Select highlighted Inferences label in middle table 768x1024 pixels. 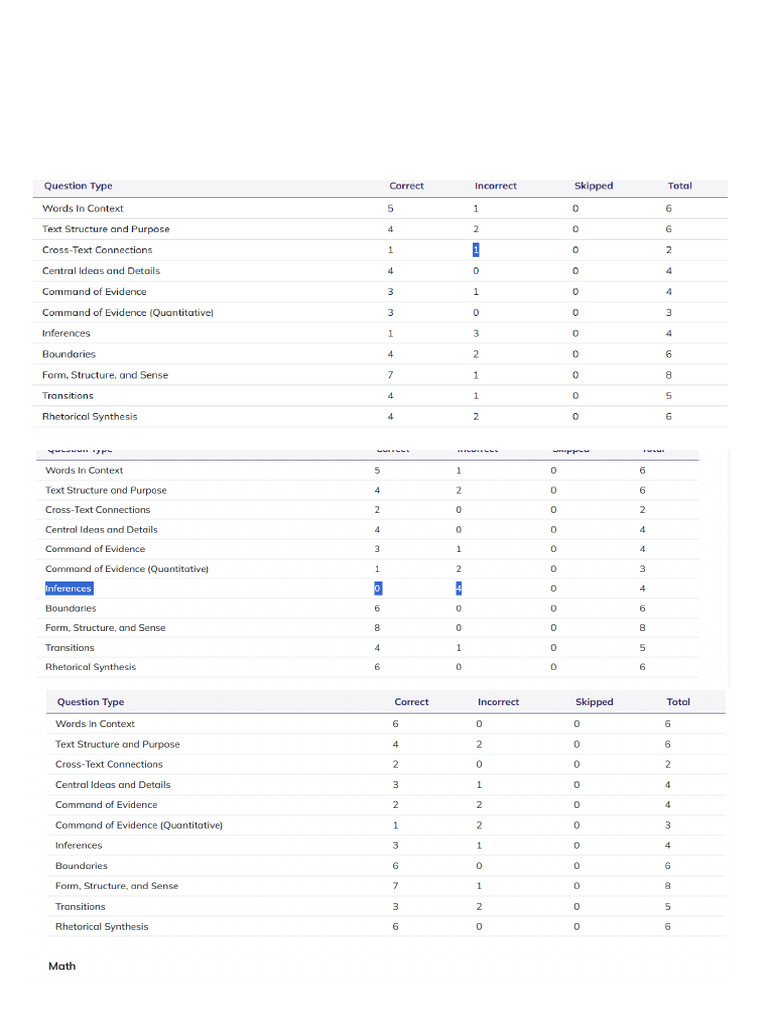69,588
